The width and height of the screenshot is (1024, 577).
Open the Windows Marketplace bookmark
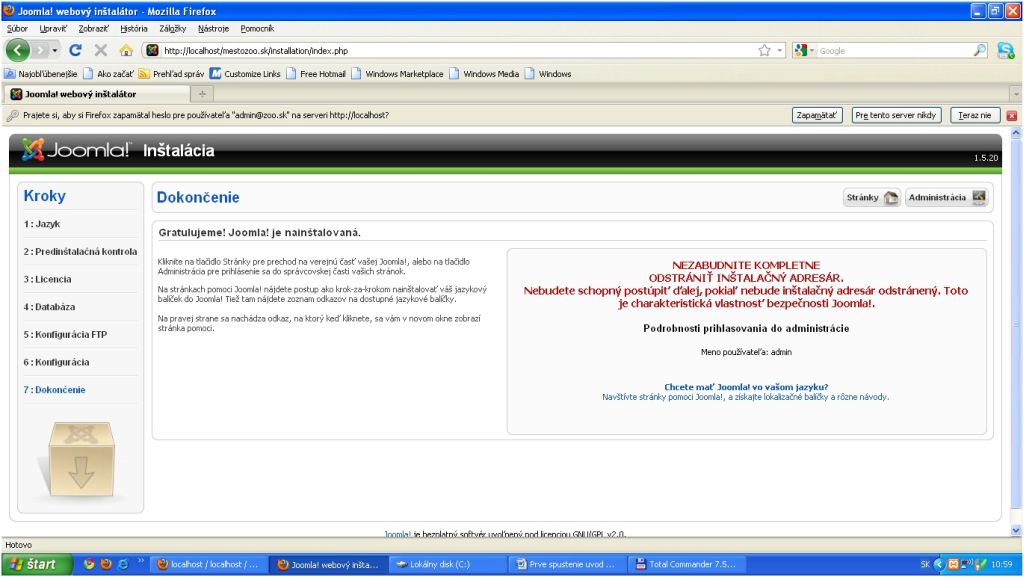(x=397, y=74)
